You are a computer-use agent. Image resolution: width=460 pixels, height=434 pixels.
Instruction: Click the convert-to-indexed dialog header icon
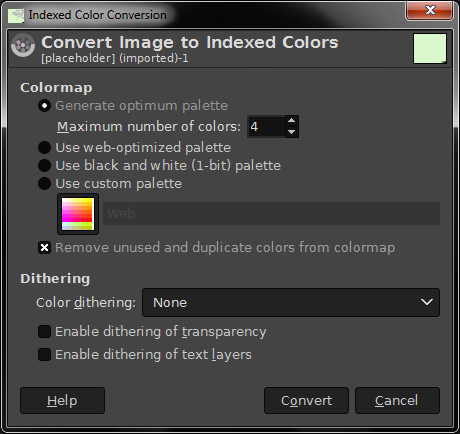[x=23, y=45]
